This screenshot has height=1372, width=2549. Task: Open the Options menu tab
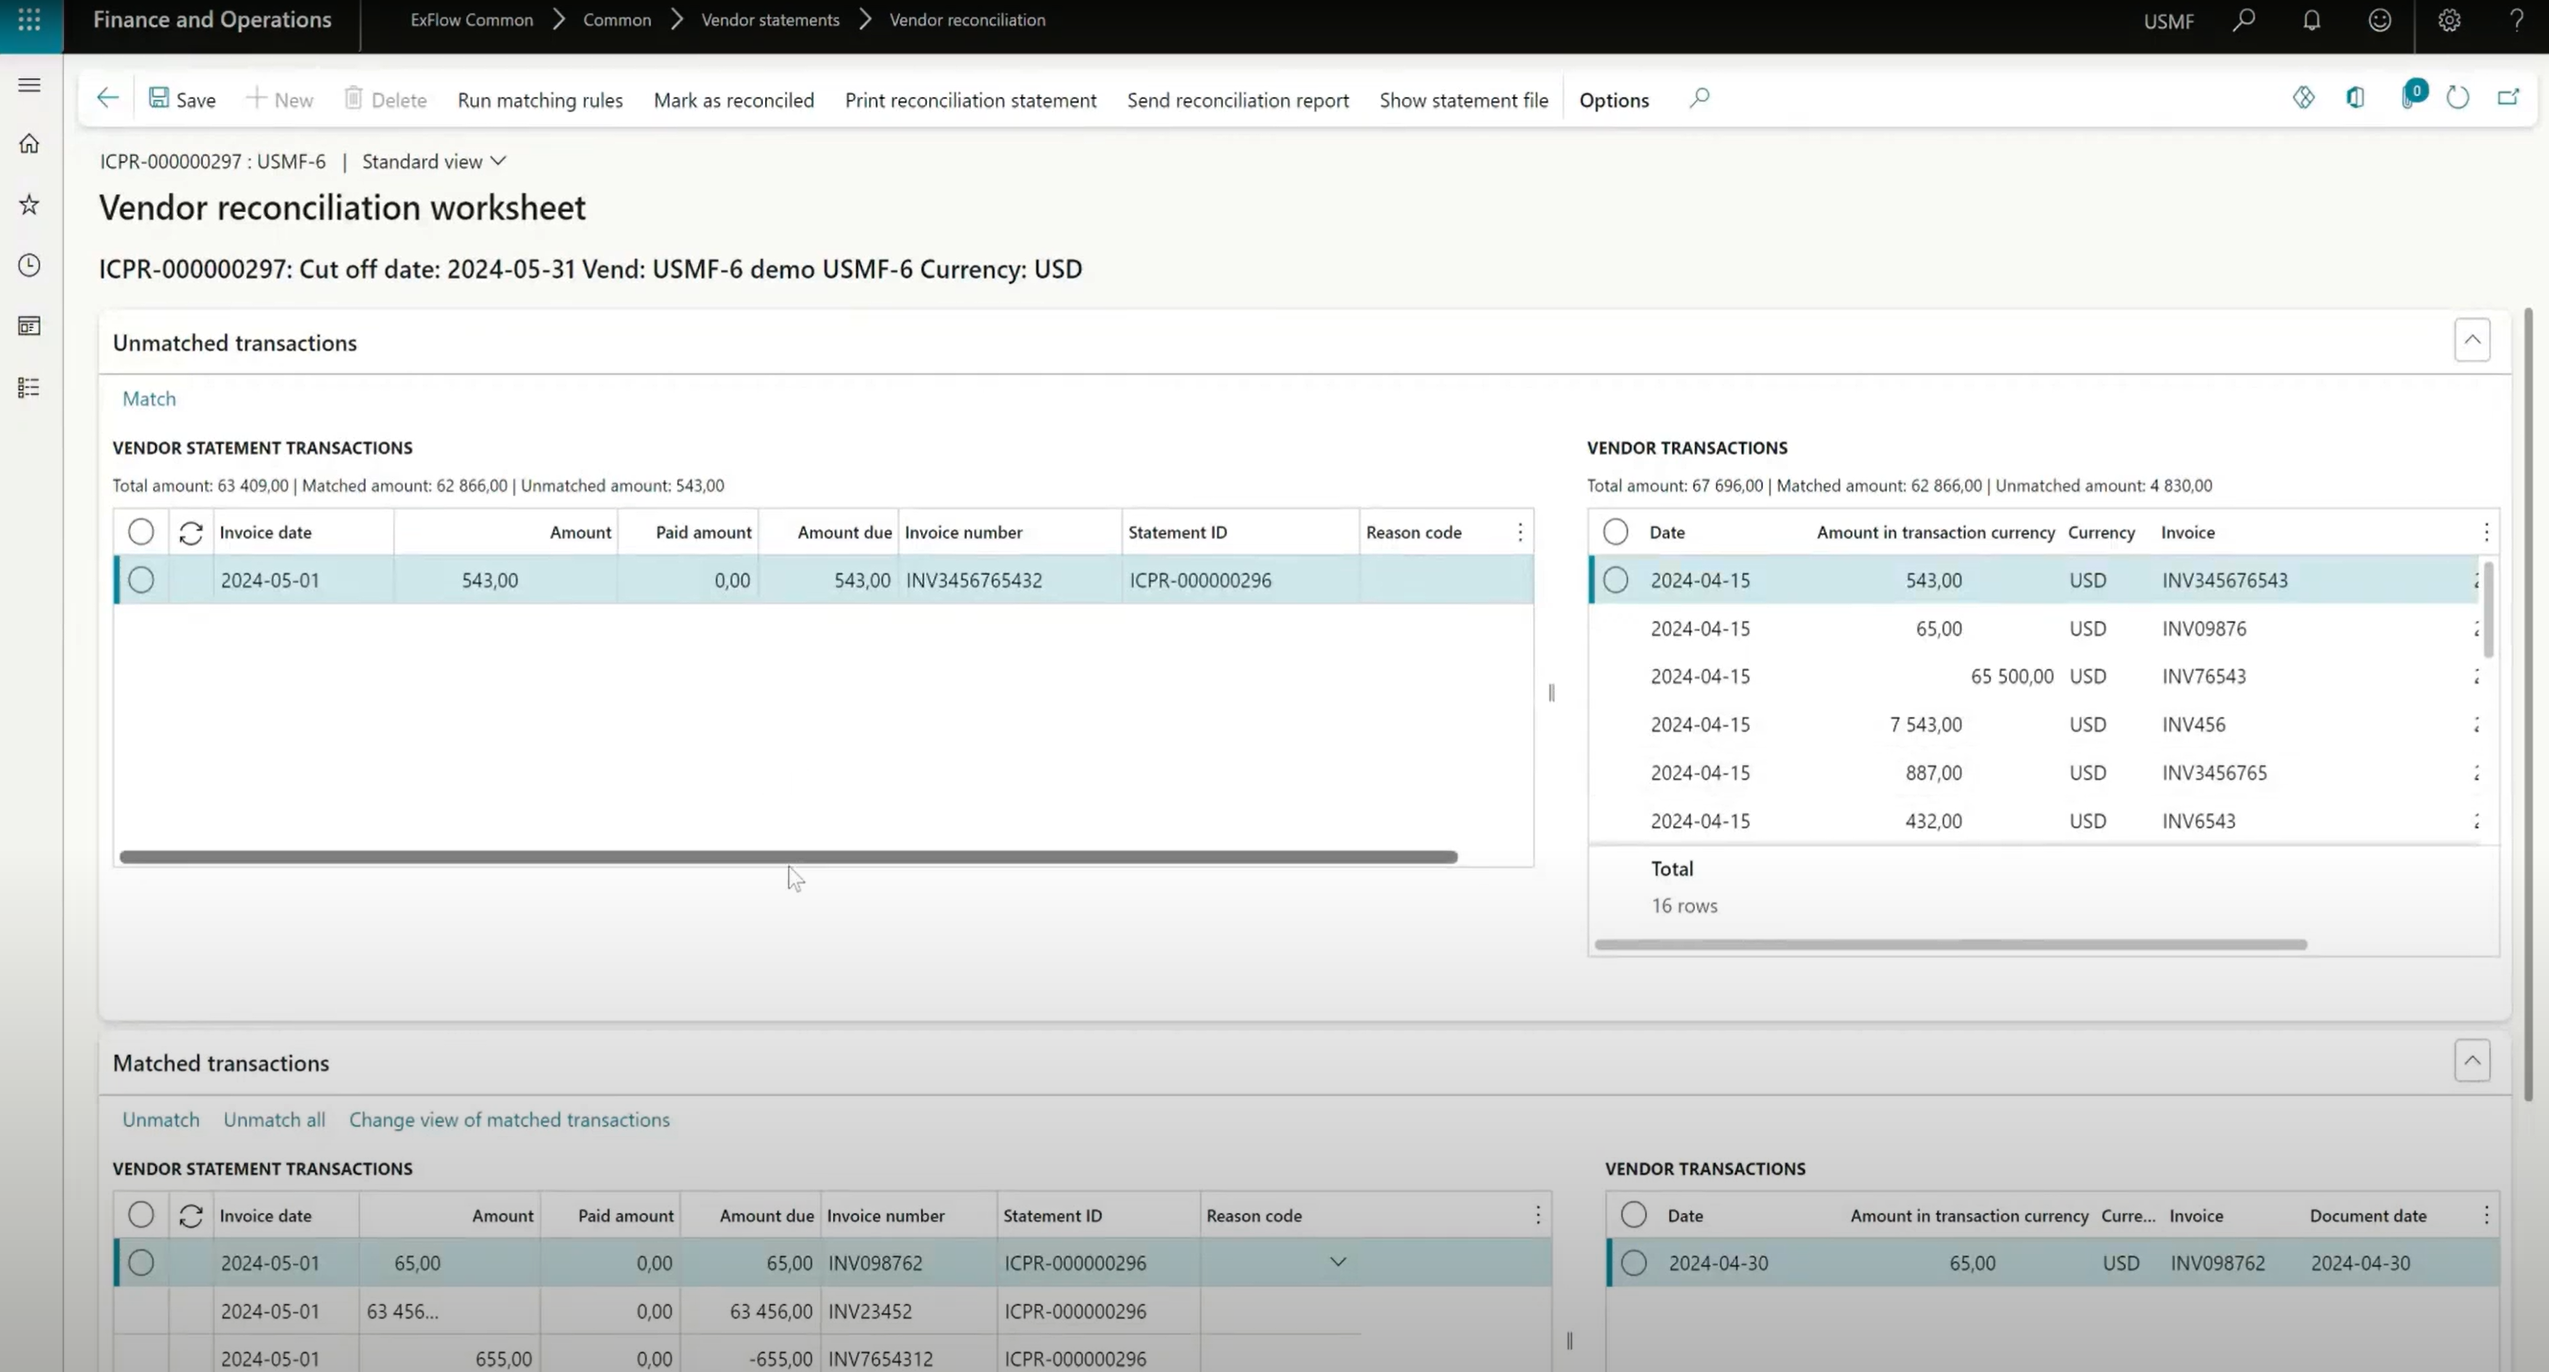coord(1613,100)
